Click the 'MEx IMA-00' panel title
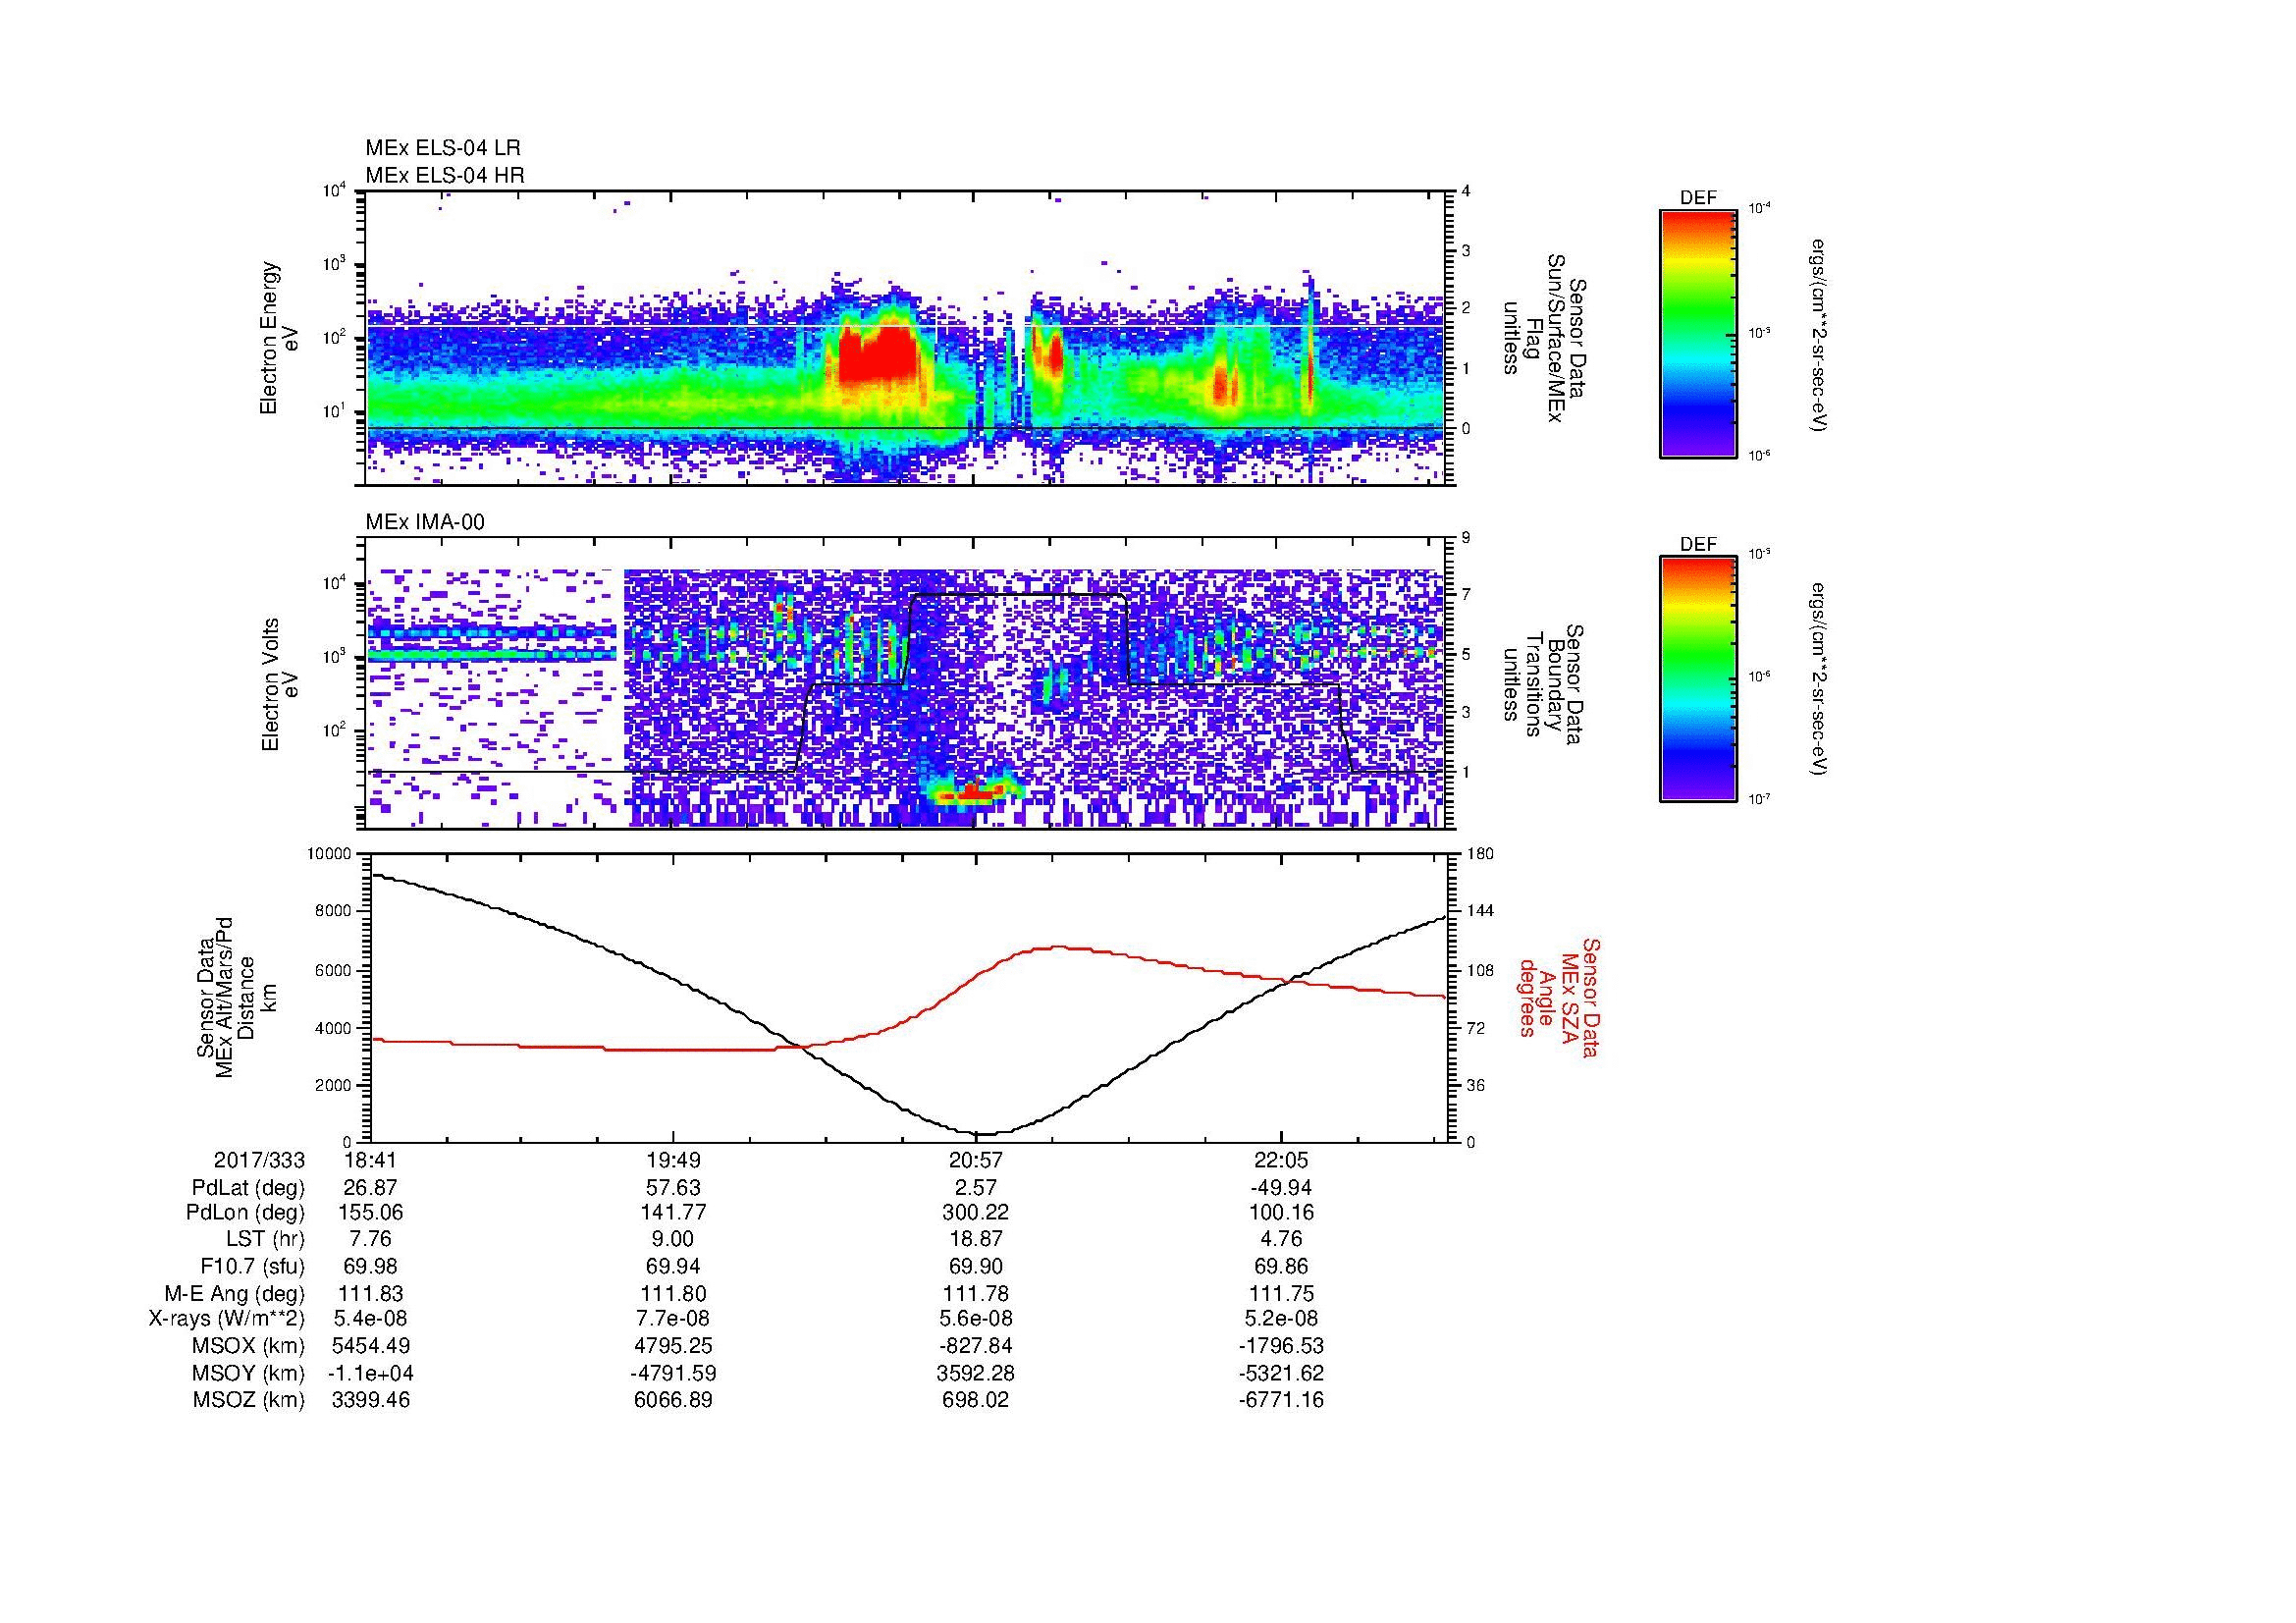This screenshot has height=1623, width=2296. click(x=425, y=522)
